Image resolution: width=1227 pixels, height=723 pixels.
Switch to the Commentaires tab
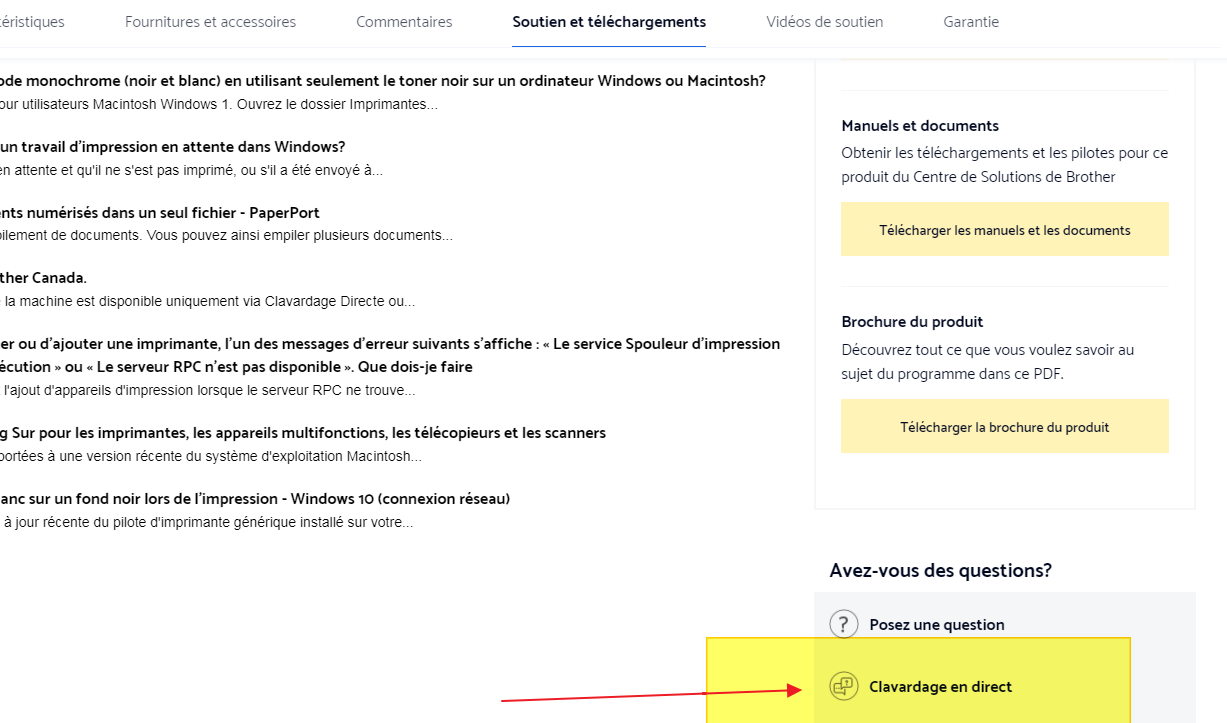tap(404, 22)
